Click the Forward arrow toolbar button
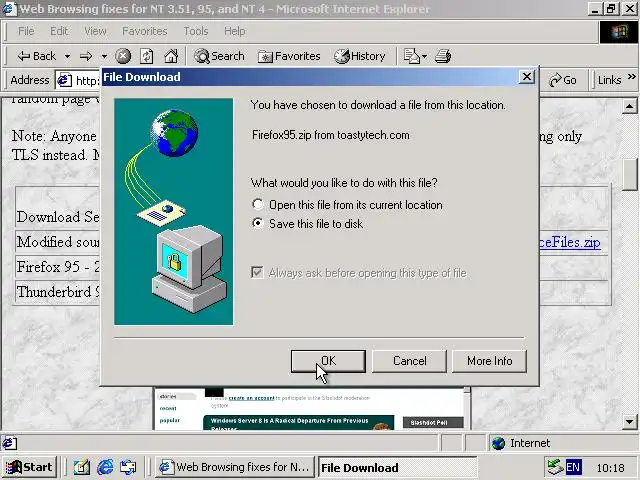 [86, 56]
